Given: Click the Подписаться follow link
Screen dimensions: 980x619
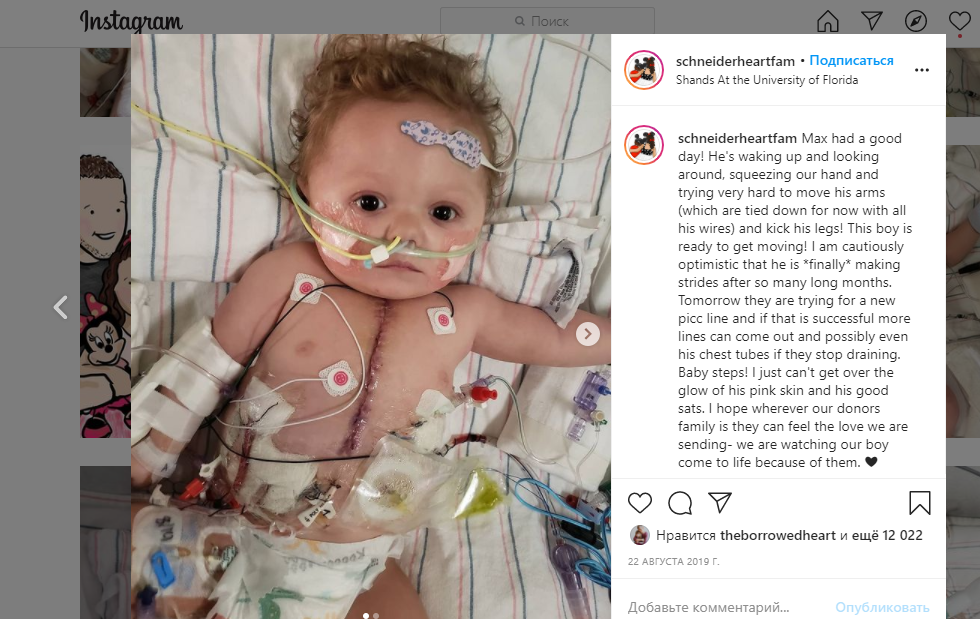Looking at the screenshot, I should 851,61.
